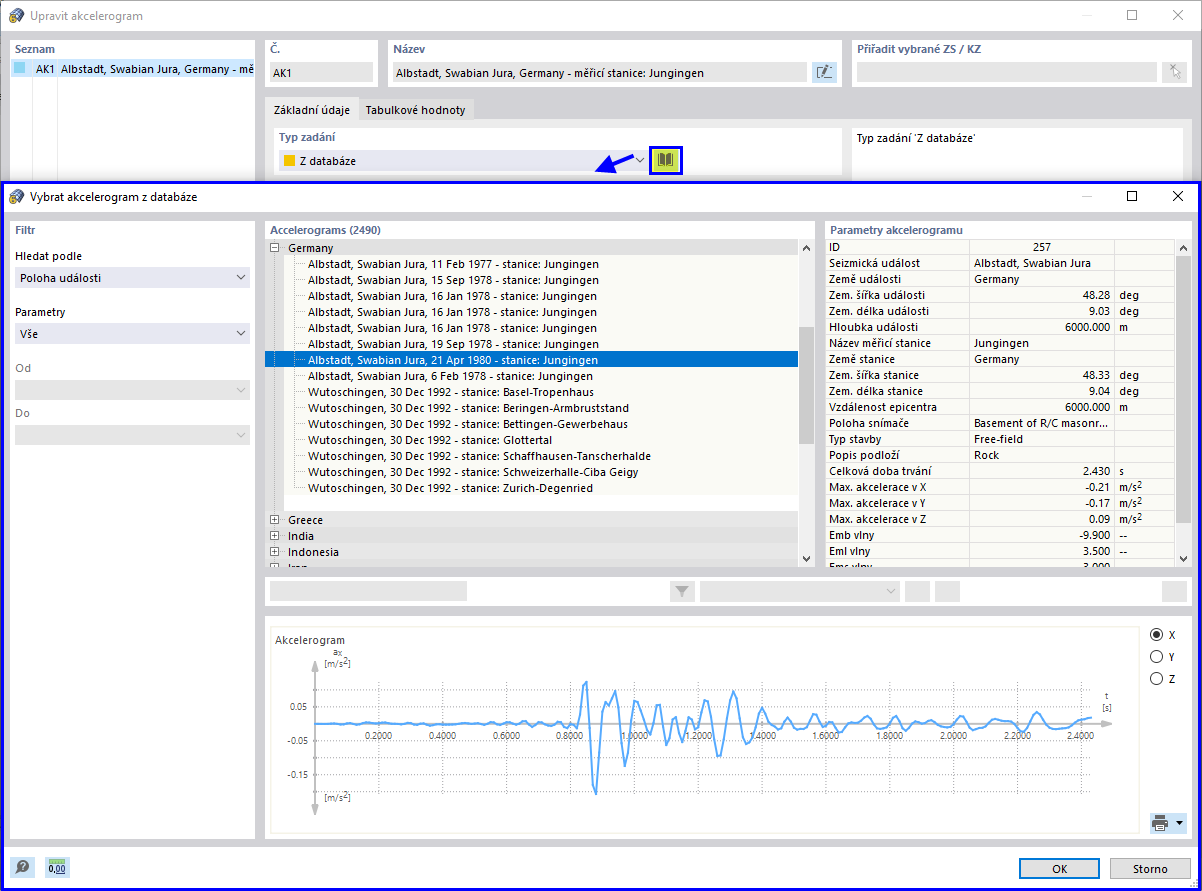The image size is (1202, 891).
Task: Click the edit name icon beside Název
Action: click(x=824, y=72)
